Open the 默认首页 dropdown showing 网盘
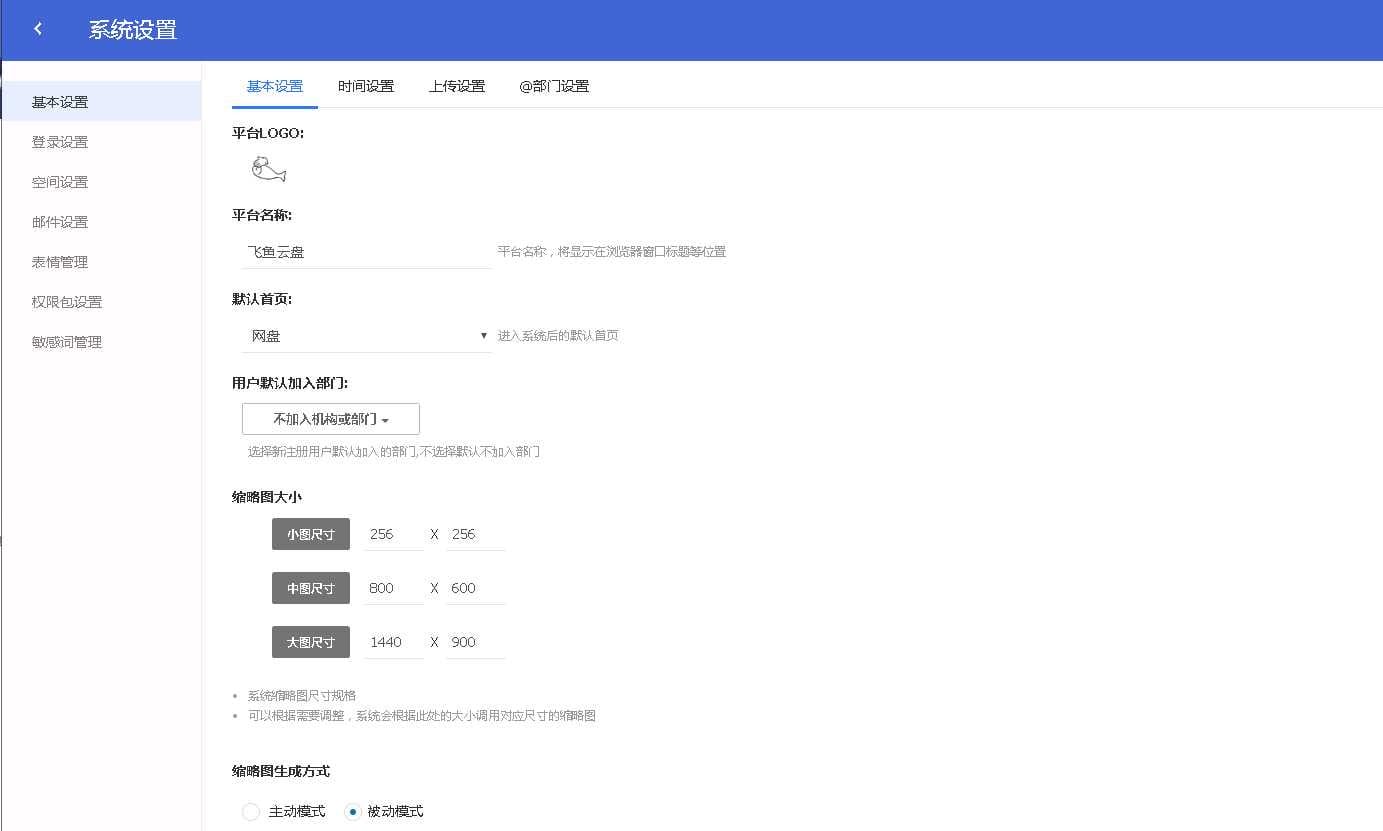This screenshot has width=1383, height=831. click(x=366, y=335)
